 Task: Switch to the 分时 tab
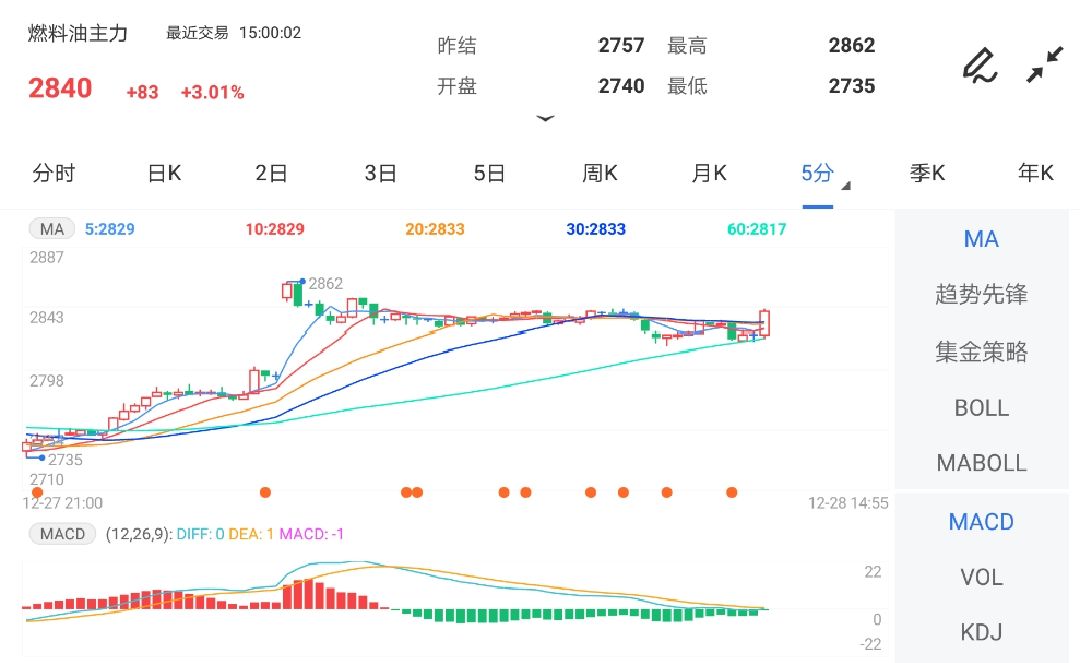point(54,173)
